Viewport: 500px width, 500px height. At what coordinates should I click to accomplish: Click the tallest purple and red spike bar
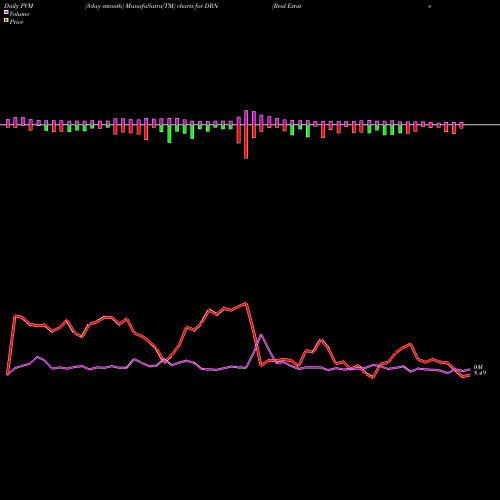(x=246, y=134)
